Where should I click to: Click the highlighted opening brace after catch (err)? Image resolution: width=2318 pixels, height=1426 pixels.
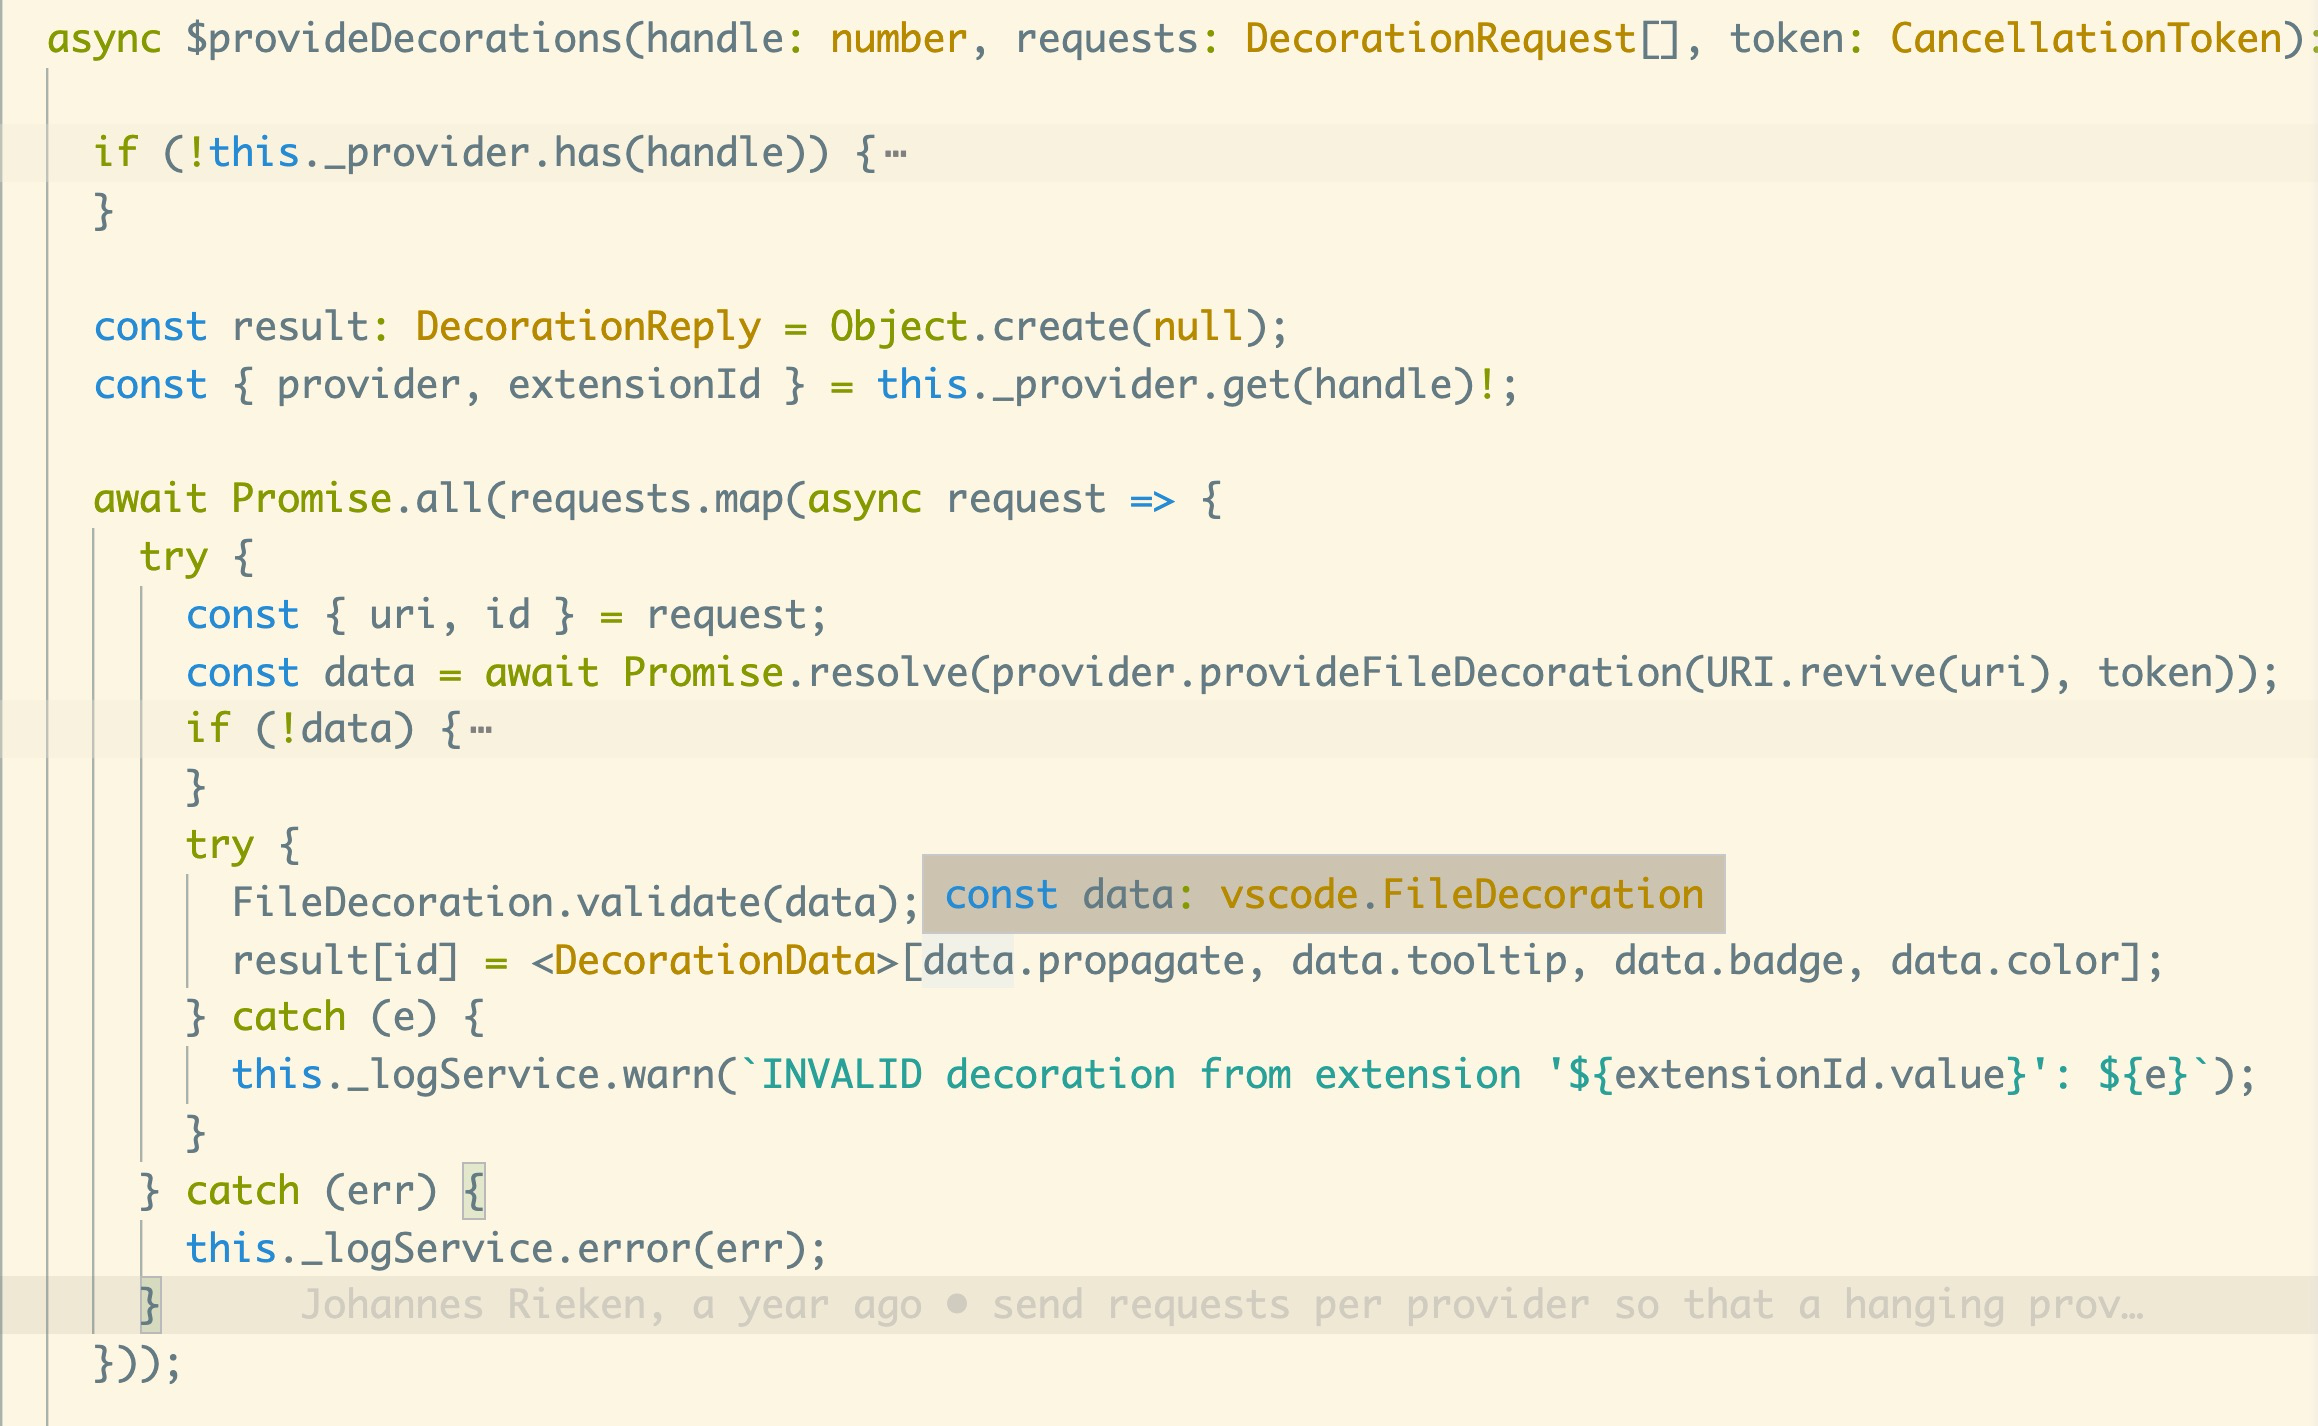tap(474, 1191)
